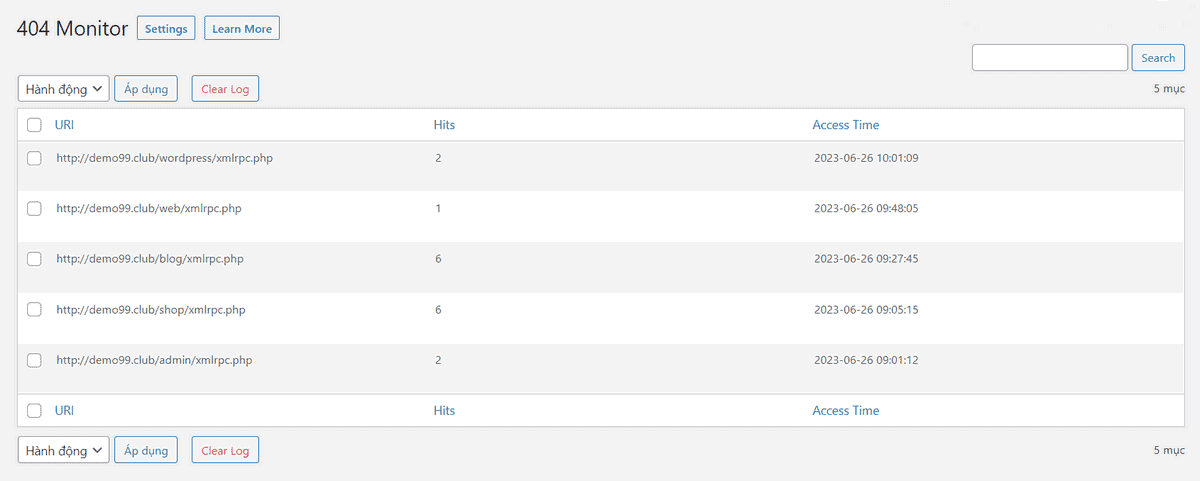Select the http://demo99.club/admin/xmlrpc.php URI text
The width and height of the screenshot is (1200, 481).
point(154,360)
